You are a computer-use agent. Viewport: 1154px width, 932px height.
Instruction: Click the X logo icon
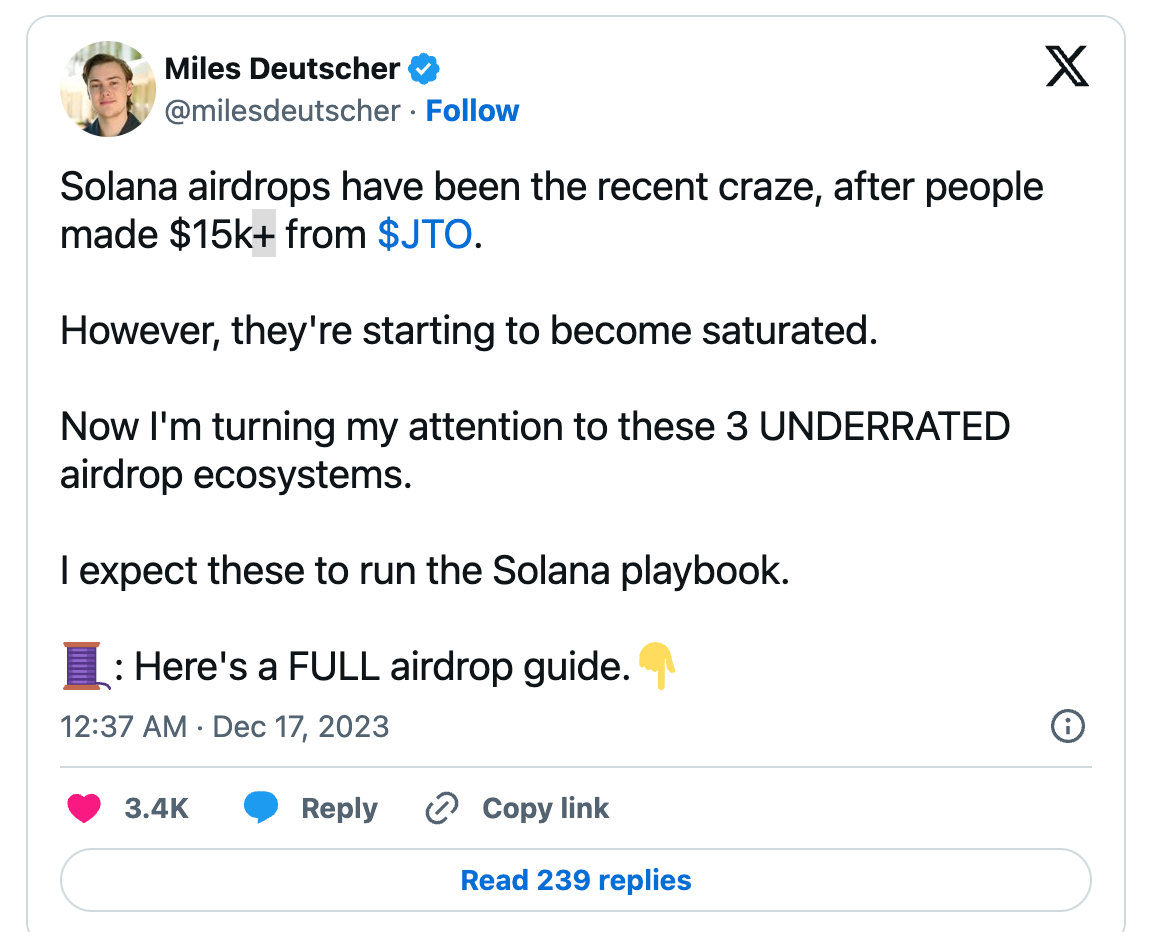(1065, 69)
